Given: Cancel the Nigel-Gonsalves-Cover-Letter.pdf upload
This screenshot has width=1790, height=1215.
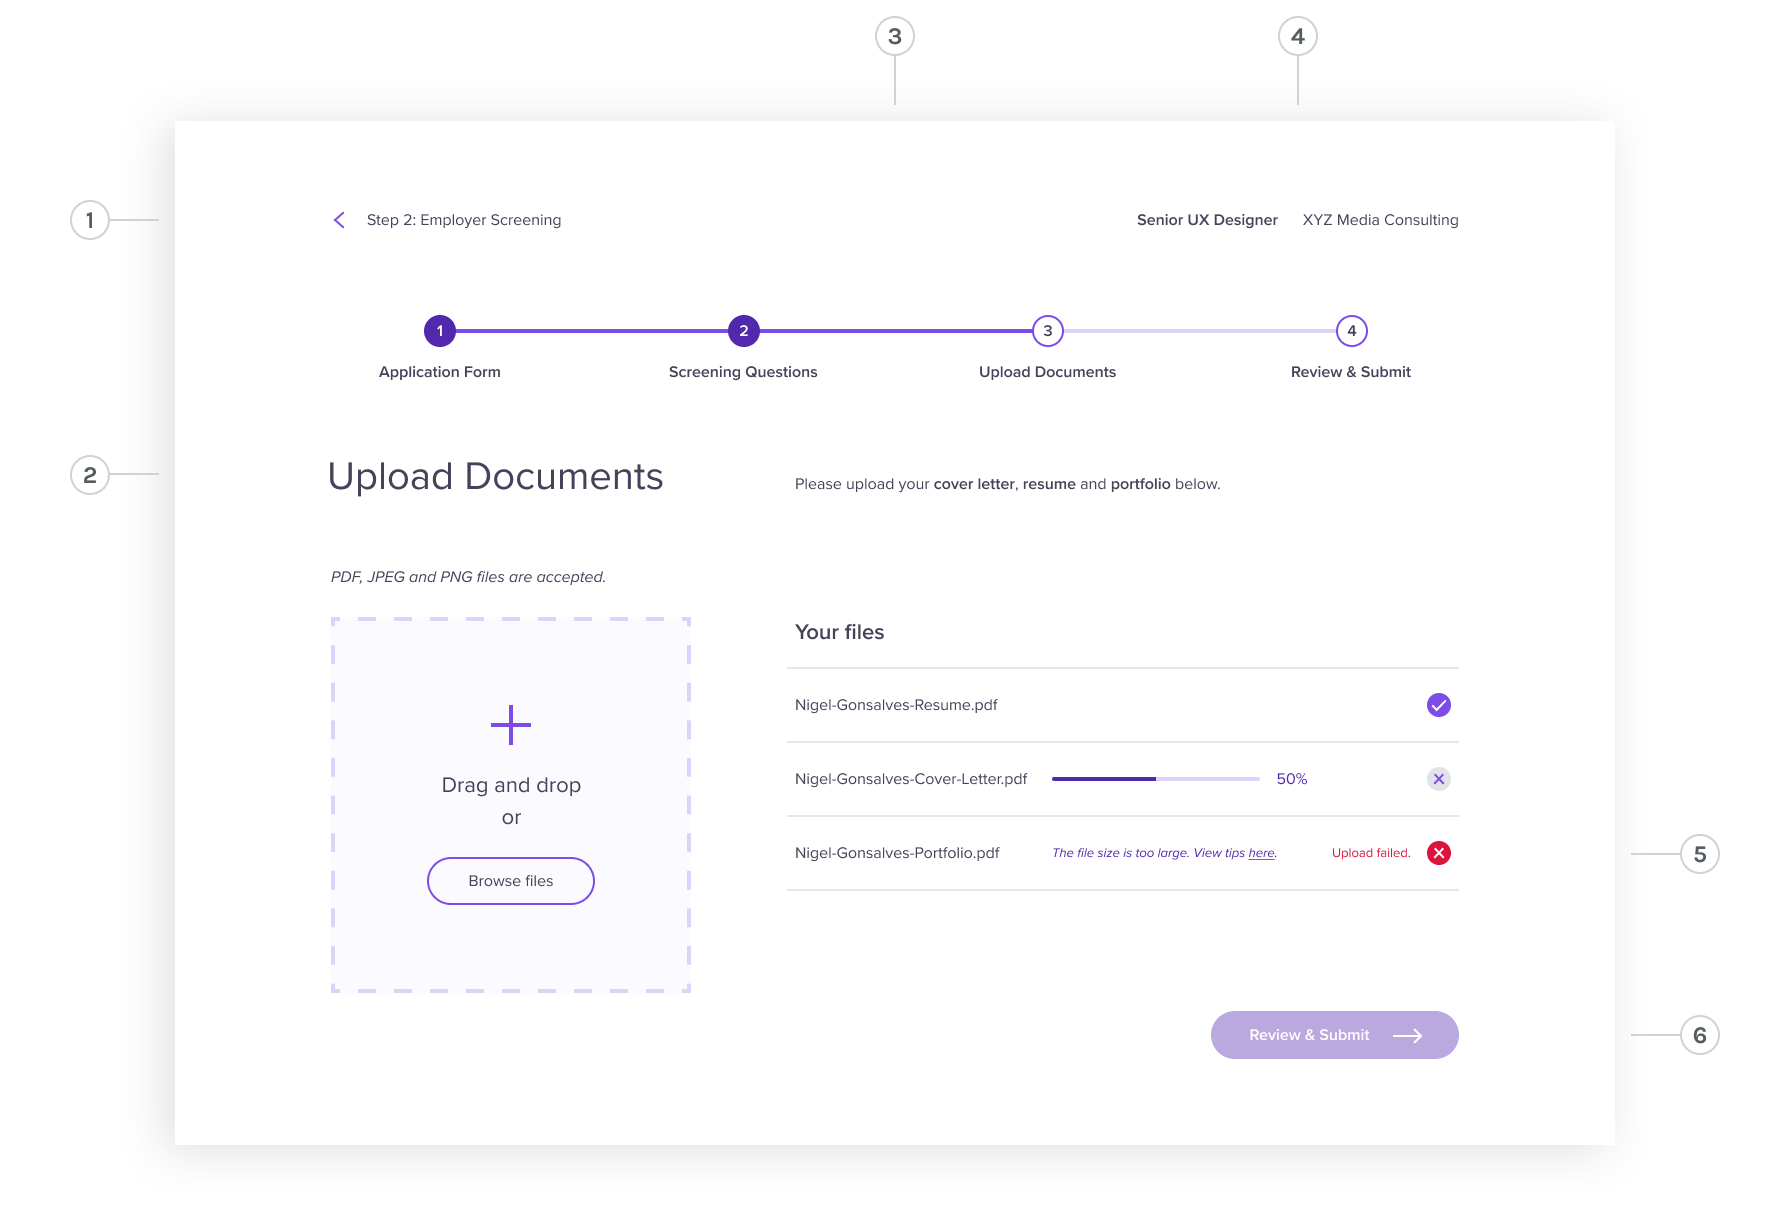Looking at the screenshot, I should (x=1438, y=779).
